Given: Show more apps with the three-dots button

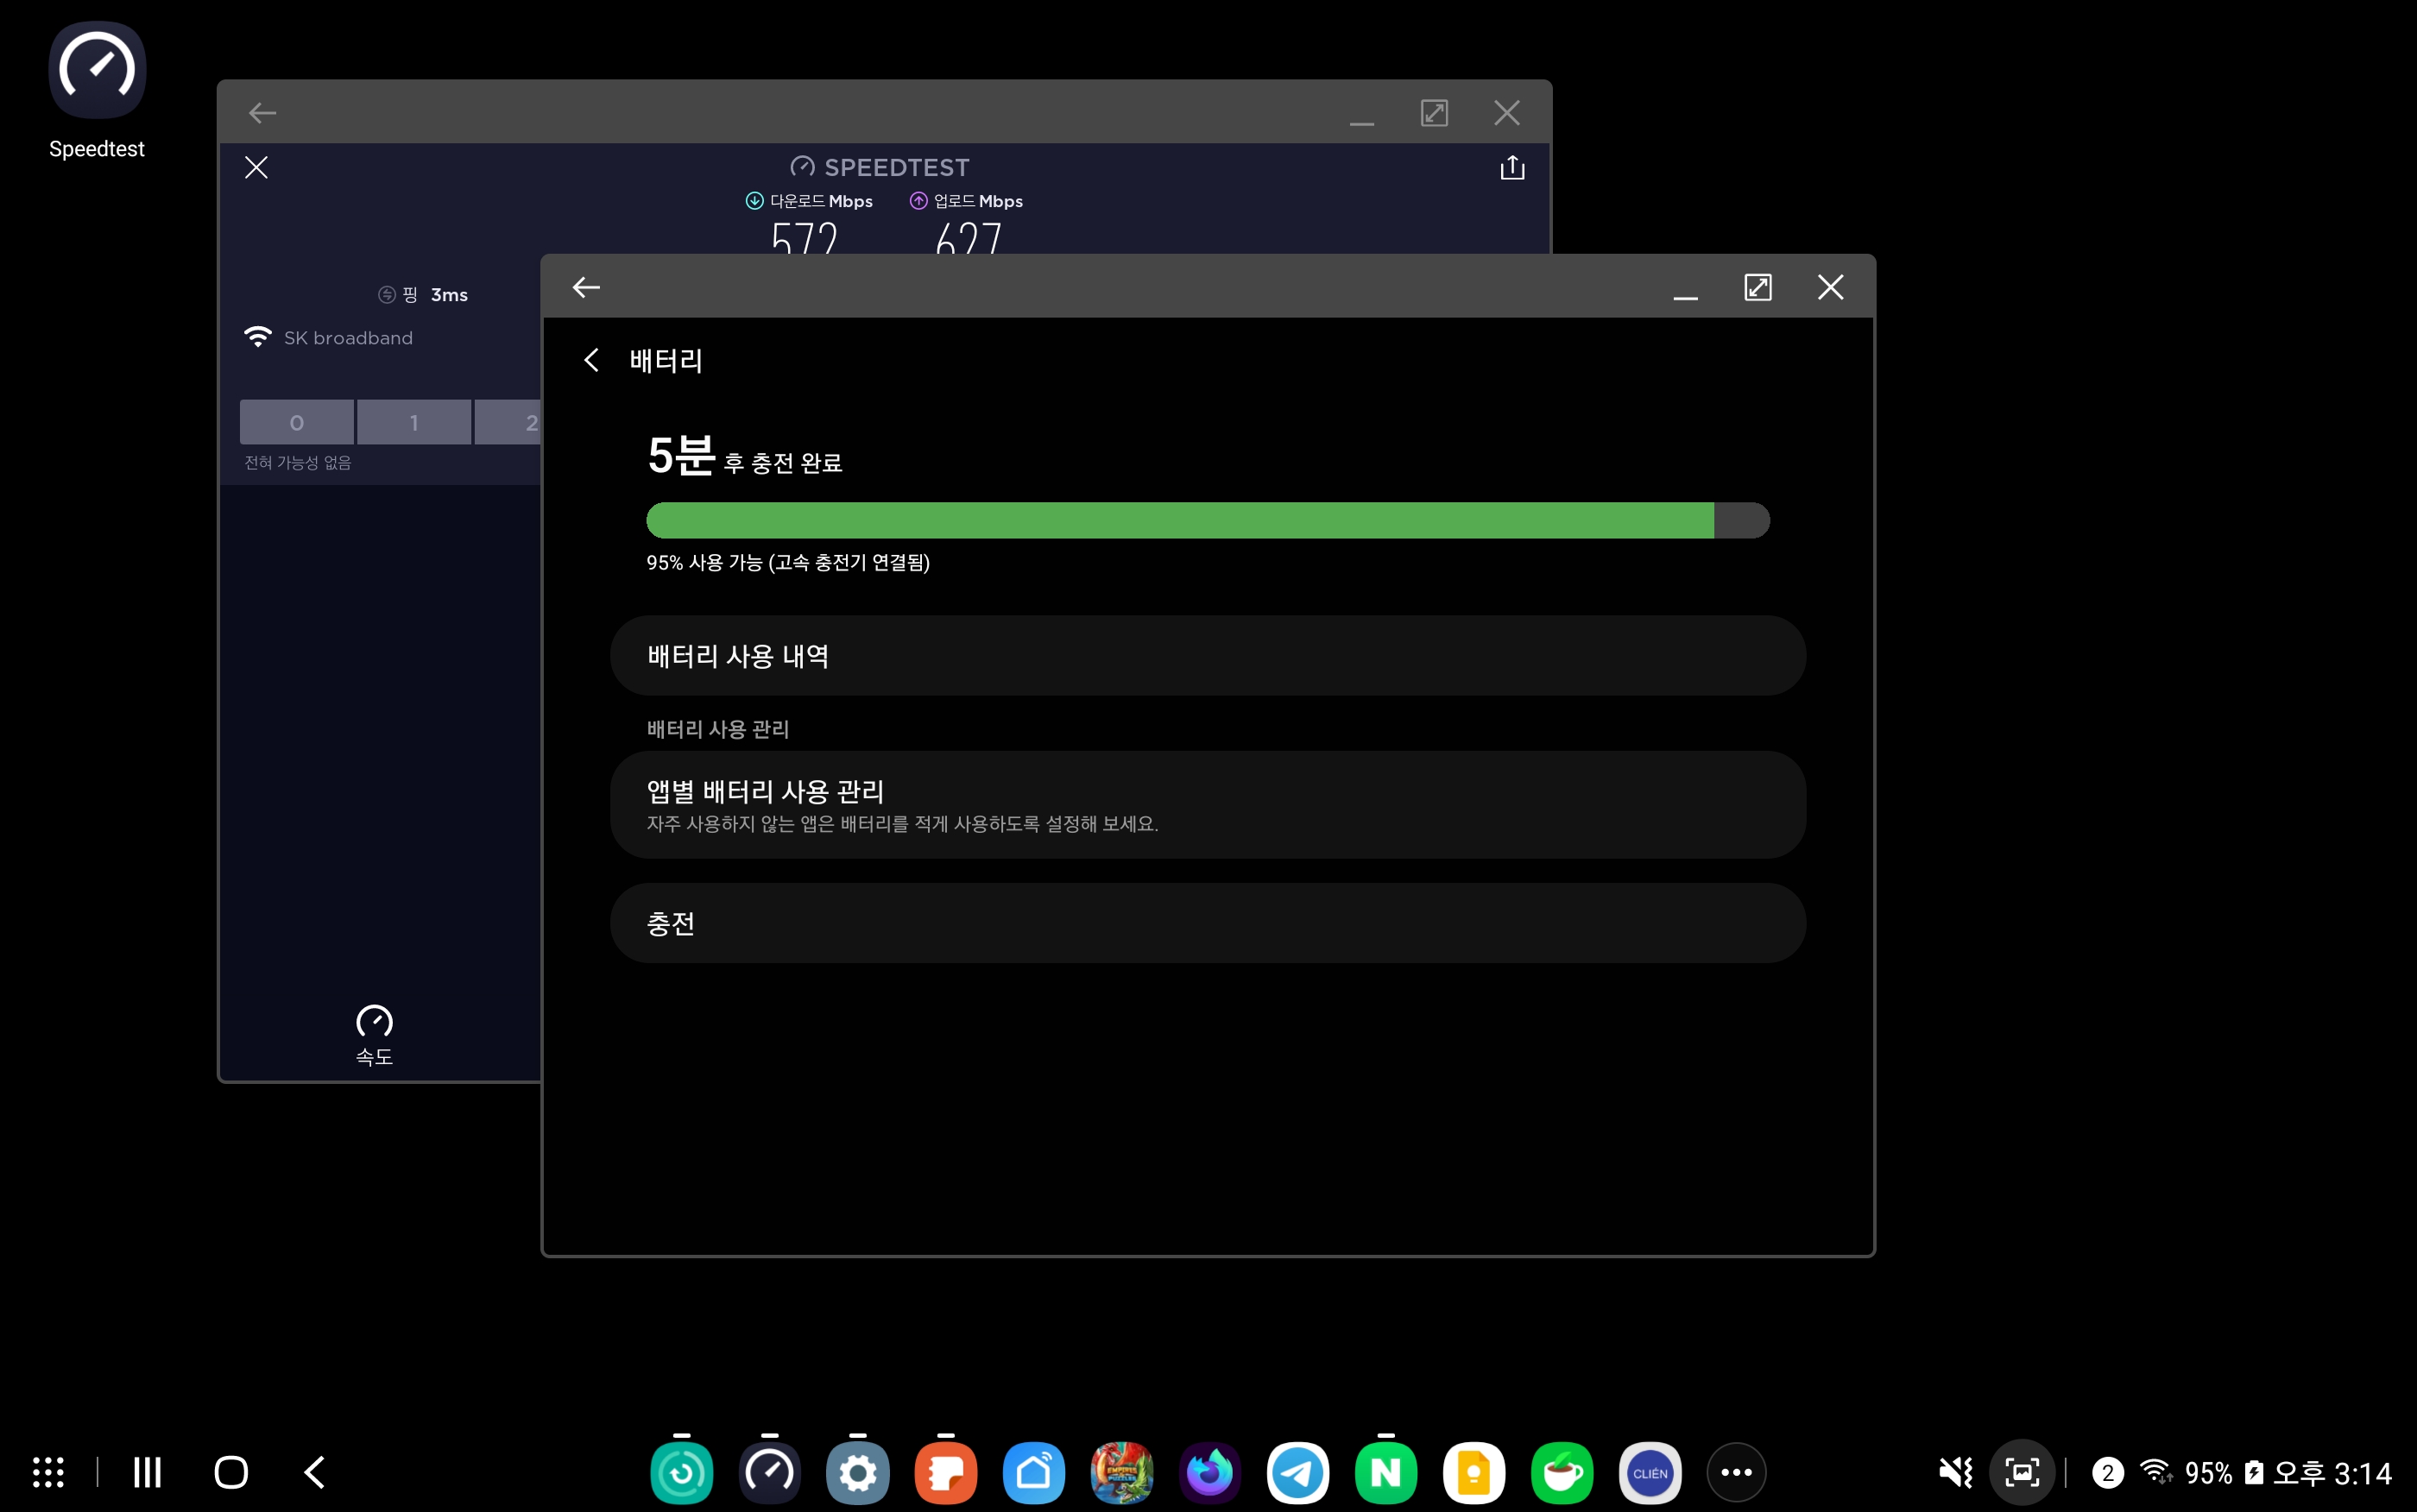Looking at the screenshot, I should tap(1736, 1472).
